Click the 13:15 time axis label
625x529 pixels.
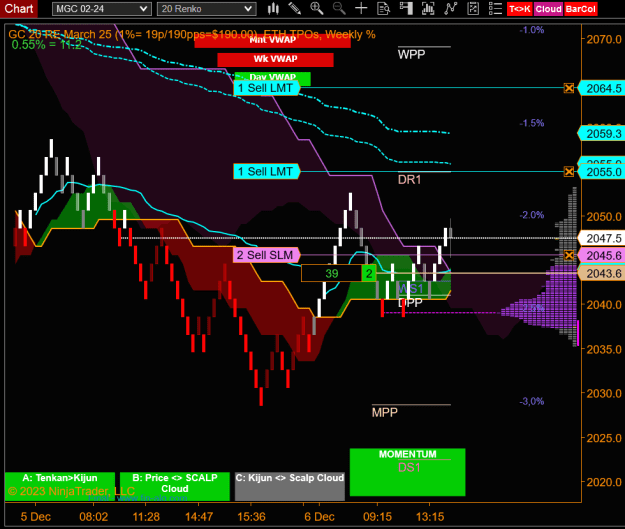430,517
